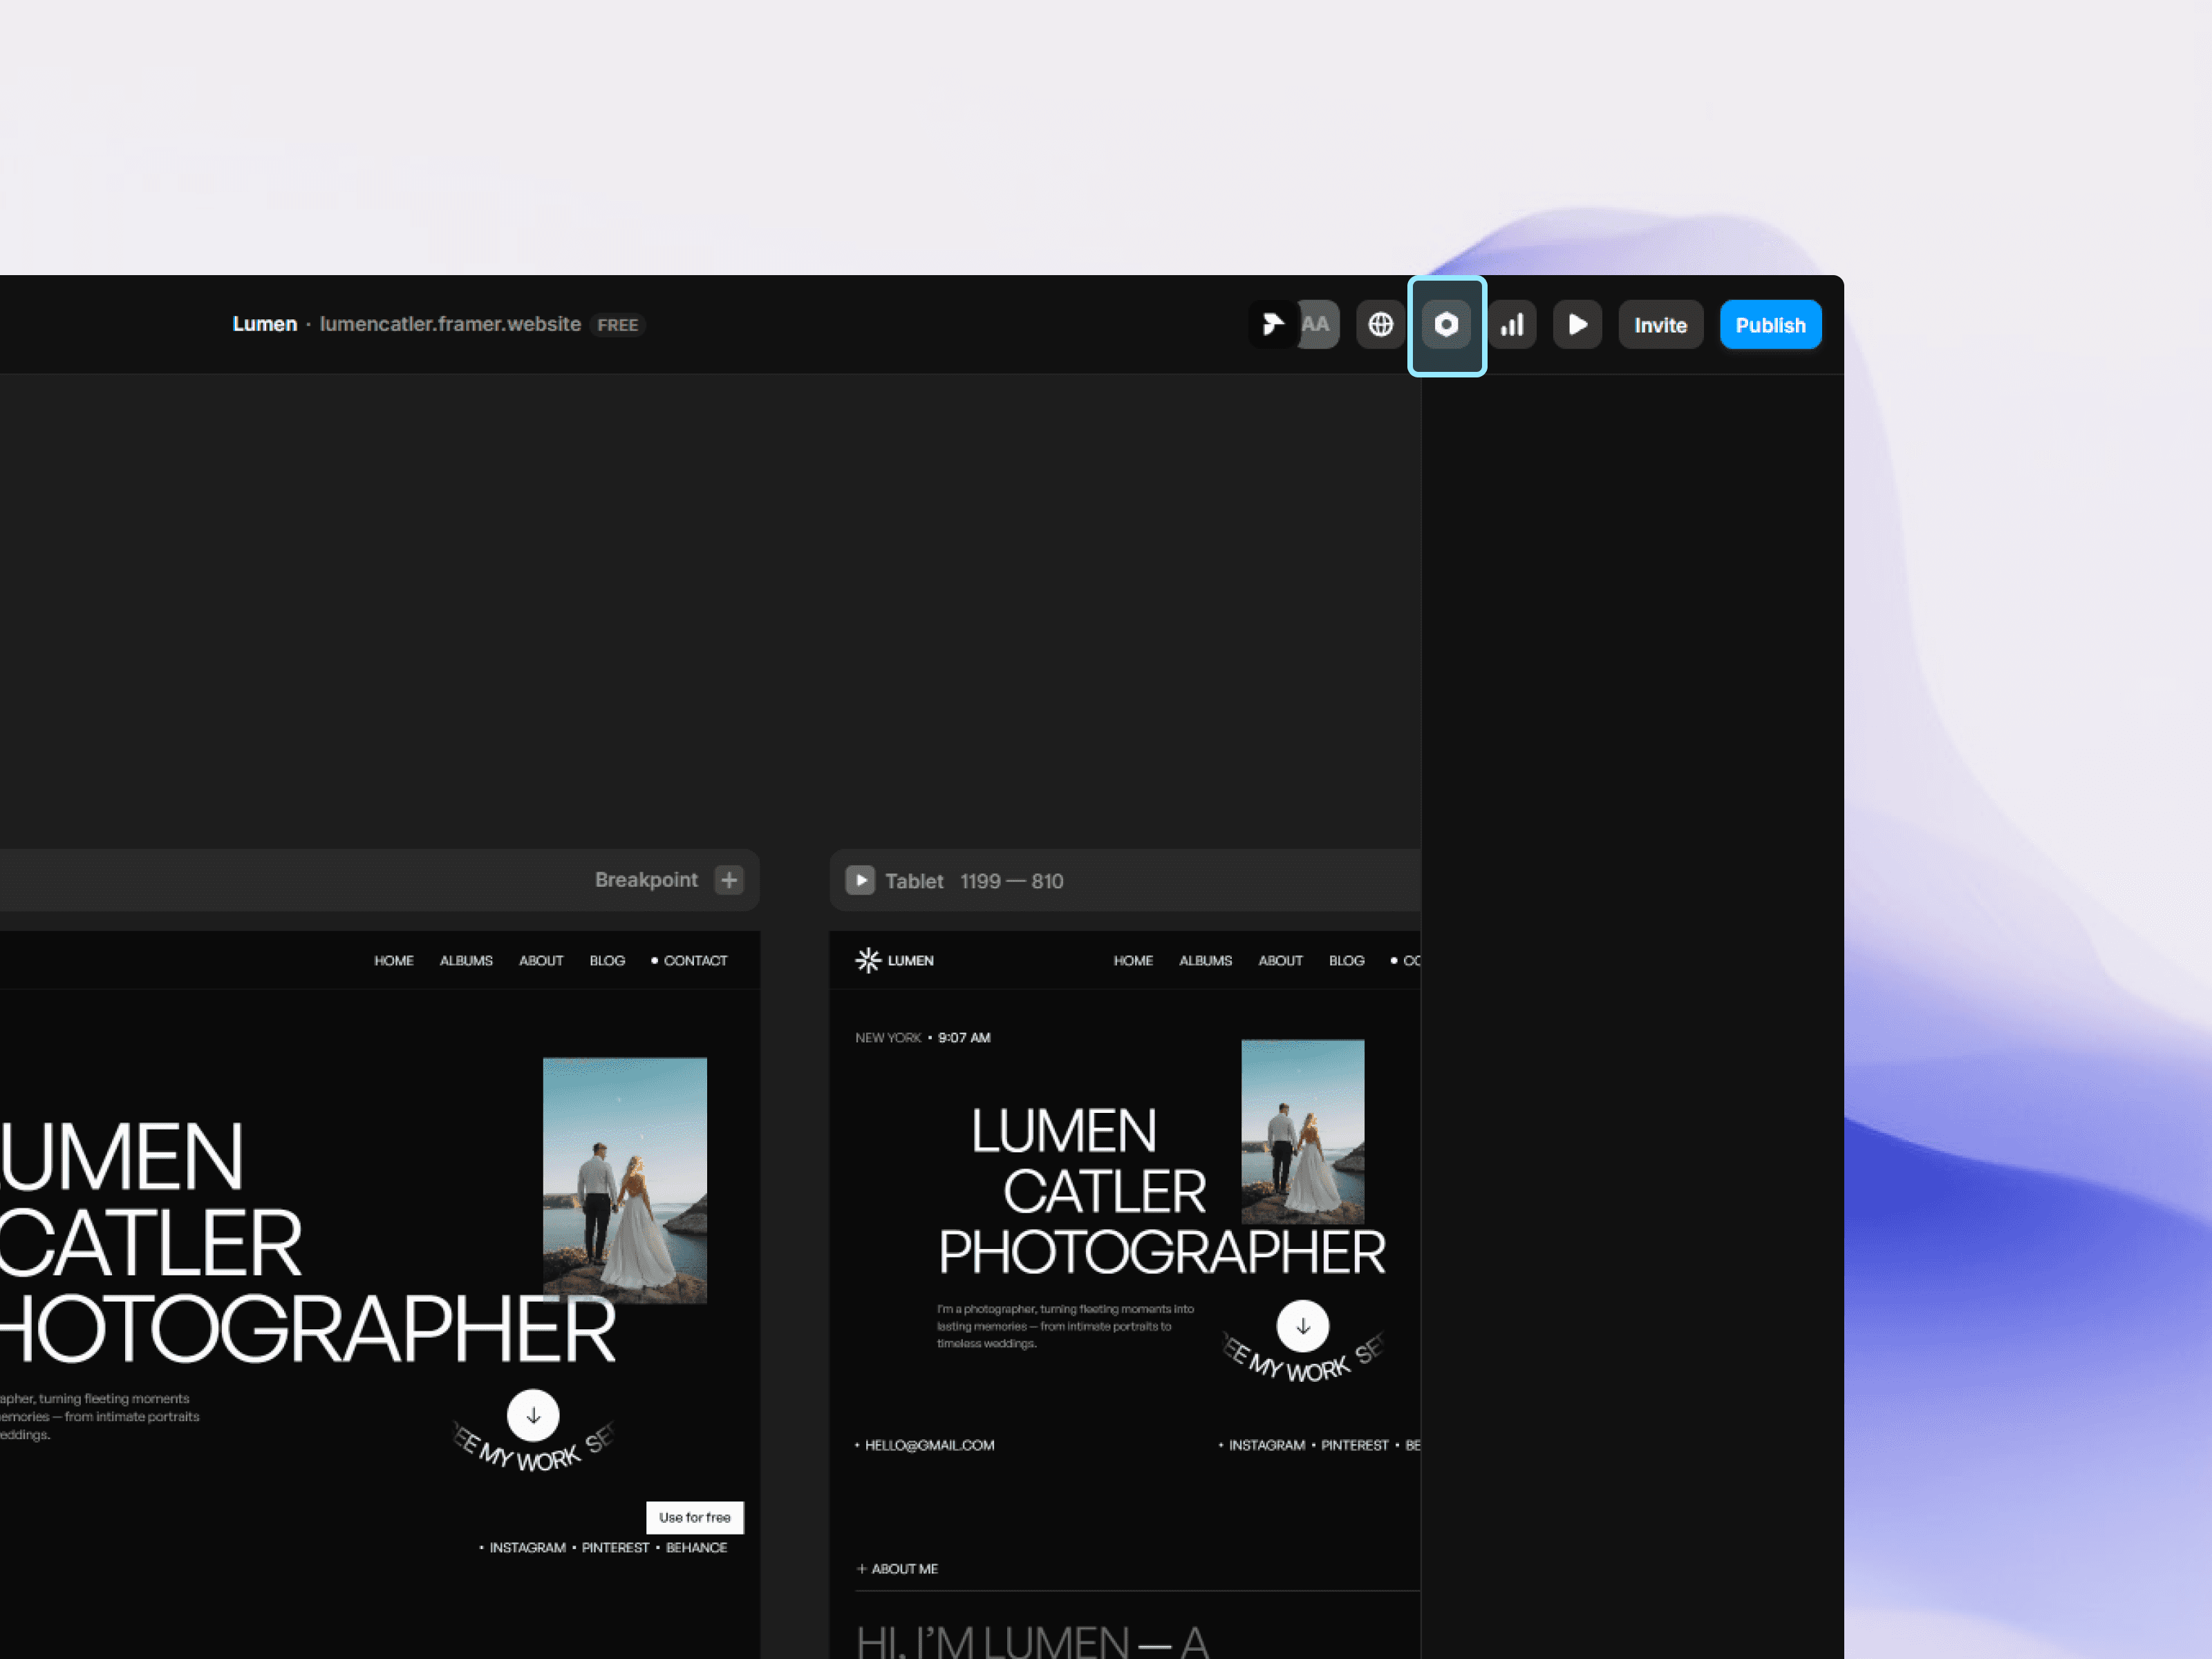The image size is (2212, 1659).
Task: Click the Invite button
Action: coord(1660,325)
